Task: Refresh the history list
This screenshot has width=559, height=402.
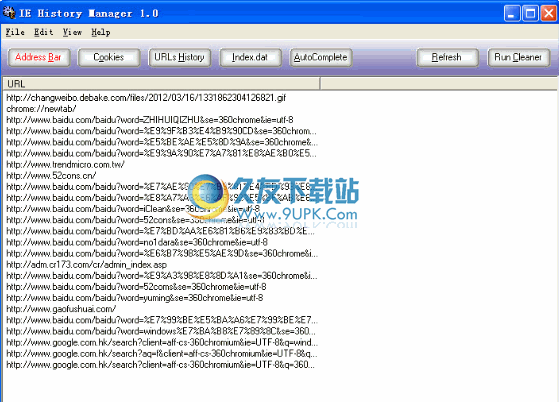Action: (447, 57)
